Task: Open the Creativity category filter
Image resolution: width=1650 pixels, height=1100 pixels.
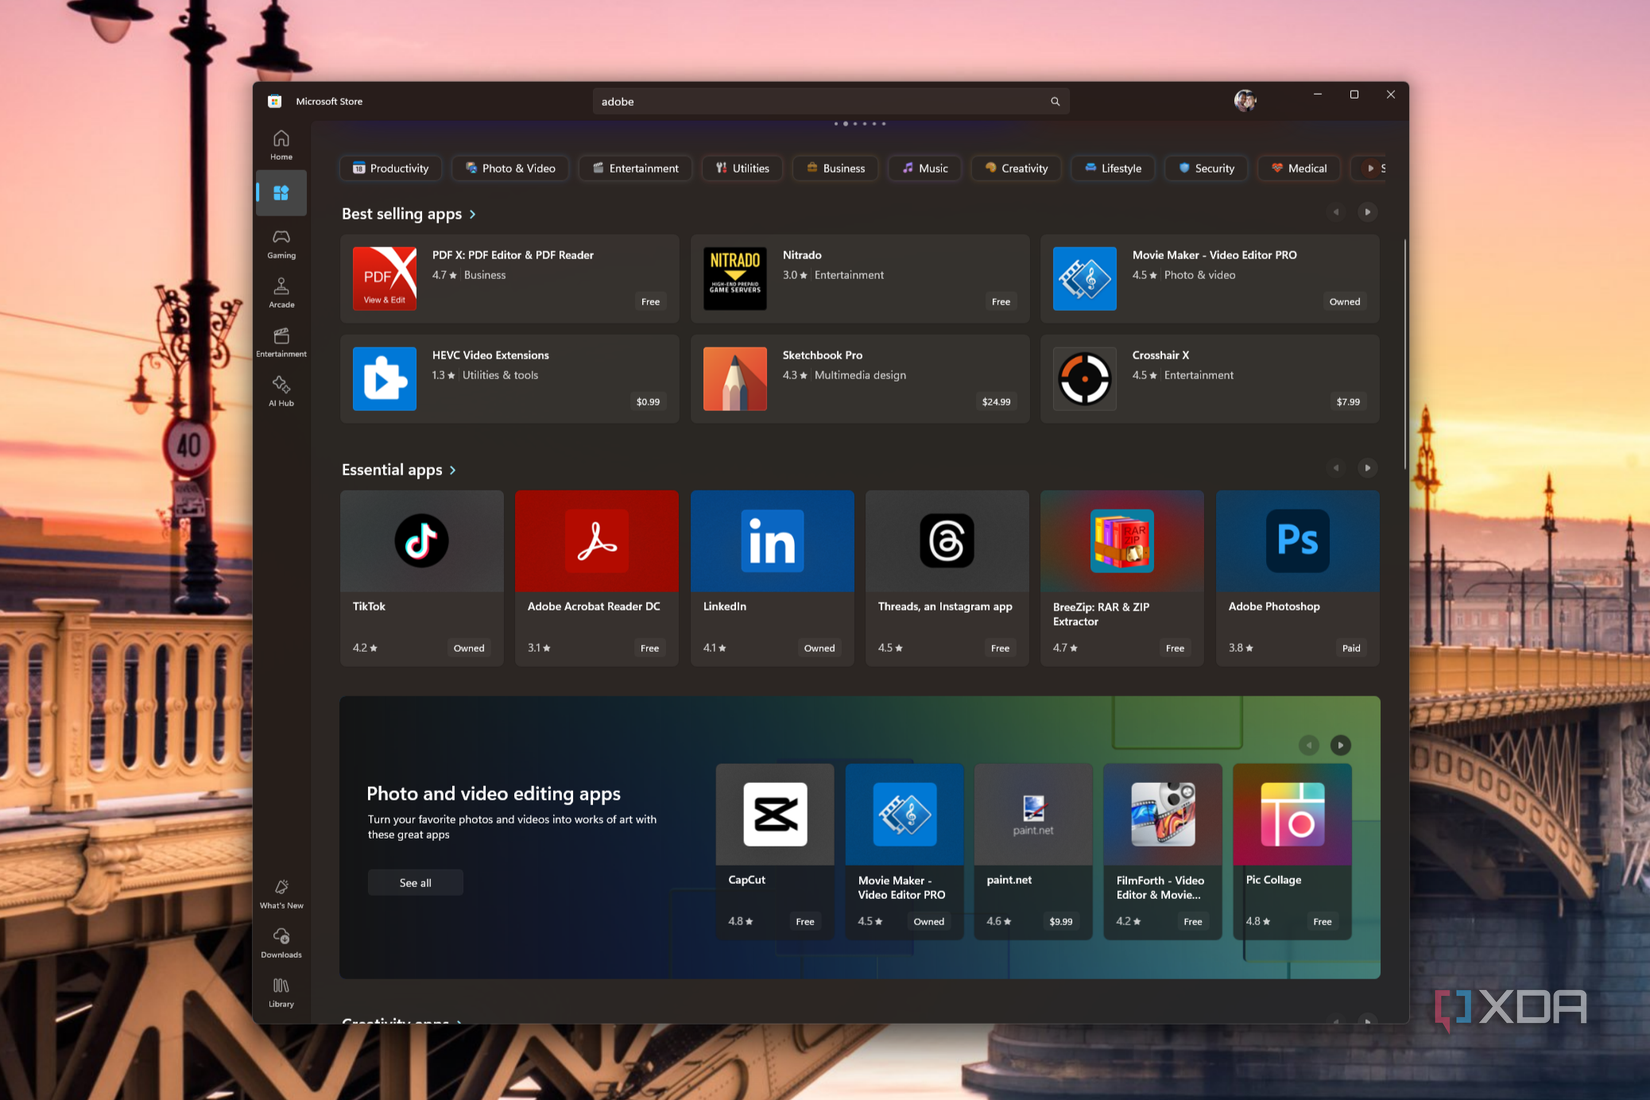Action: pos(1015,168)
